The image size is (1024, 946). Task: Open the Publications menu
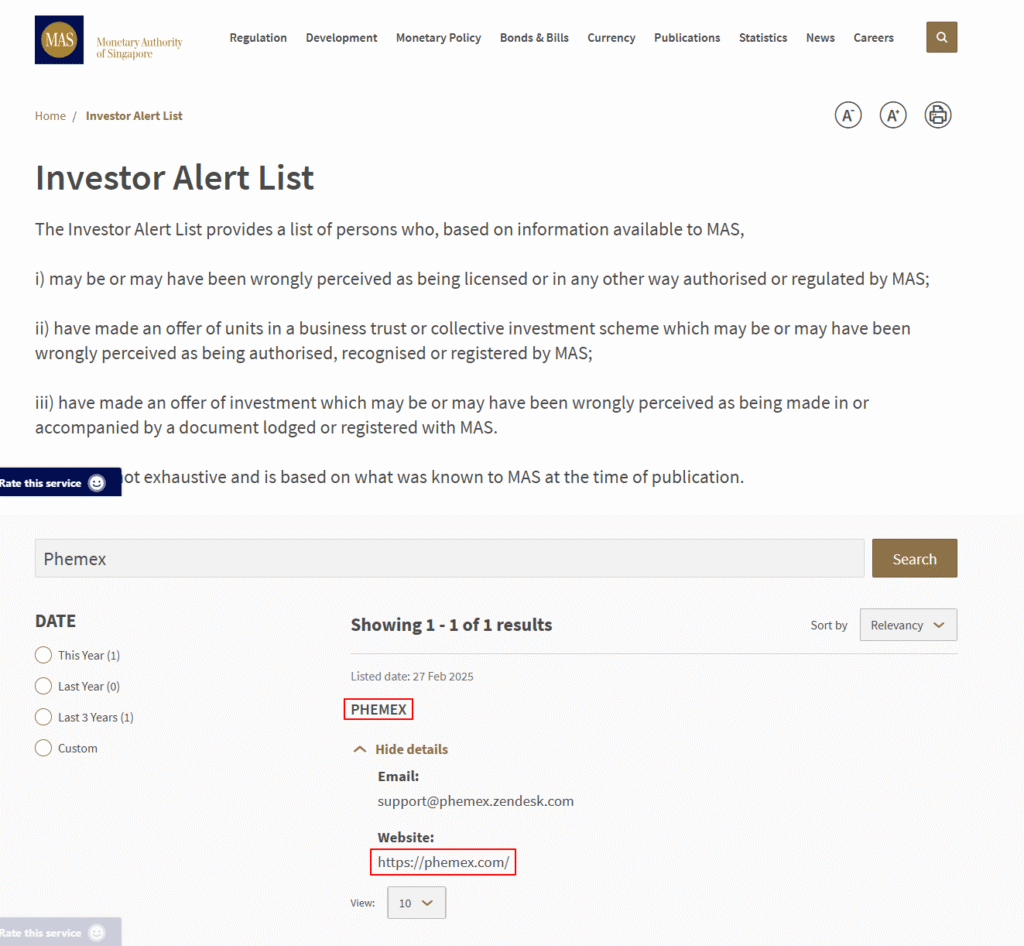687,37
